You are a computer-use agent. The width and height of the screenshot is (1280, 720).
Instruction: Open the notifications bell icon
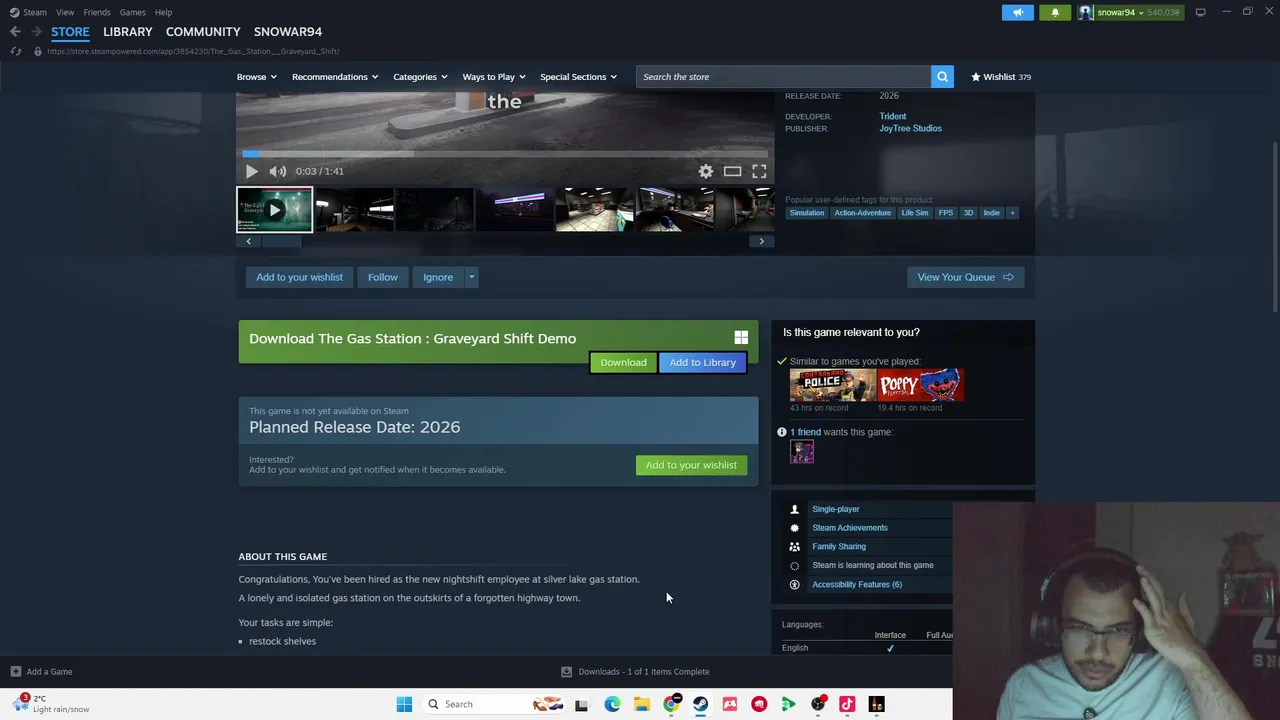[x=1055, y=12]
